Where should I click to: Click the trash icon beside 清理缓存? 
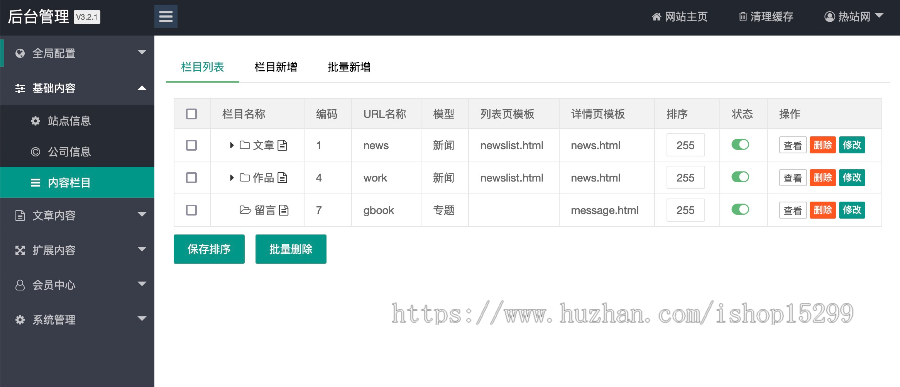pos(743,17)
